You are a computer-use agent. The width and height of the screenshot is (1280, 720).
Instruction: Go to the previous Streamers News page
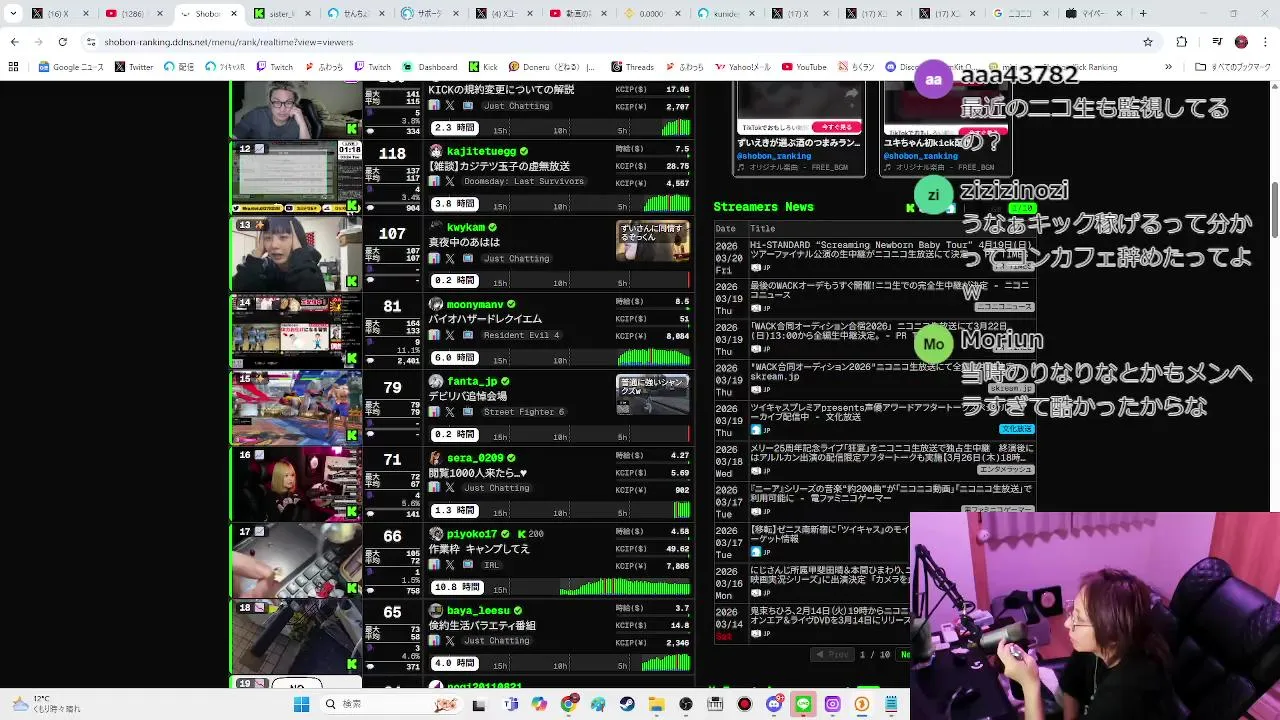[x=832, y=655]
